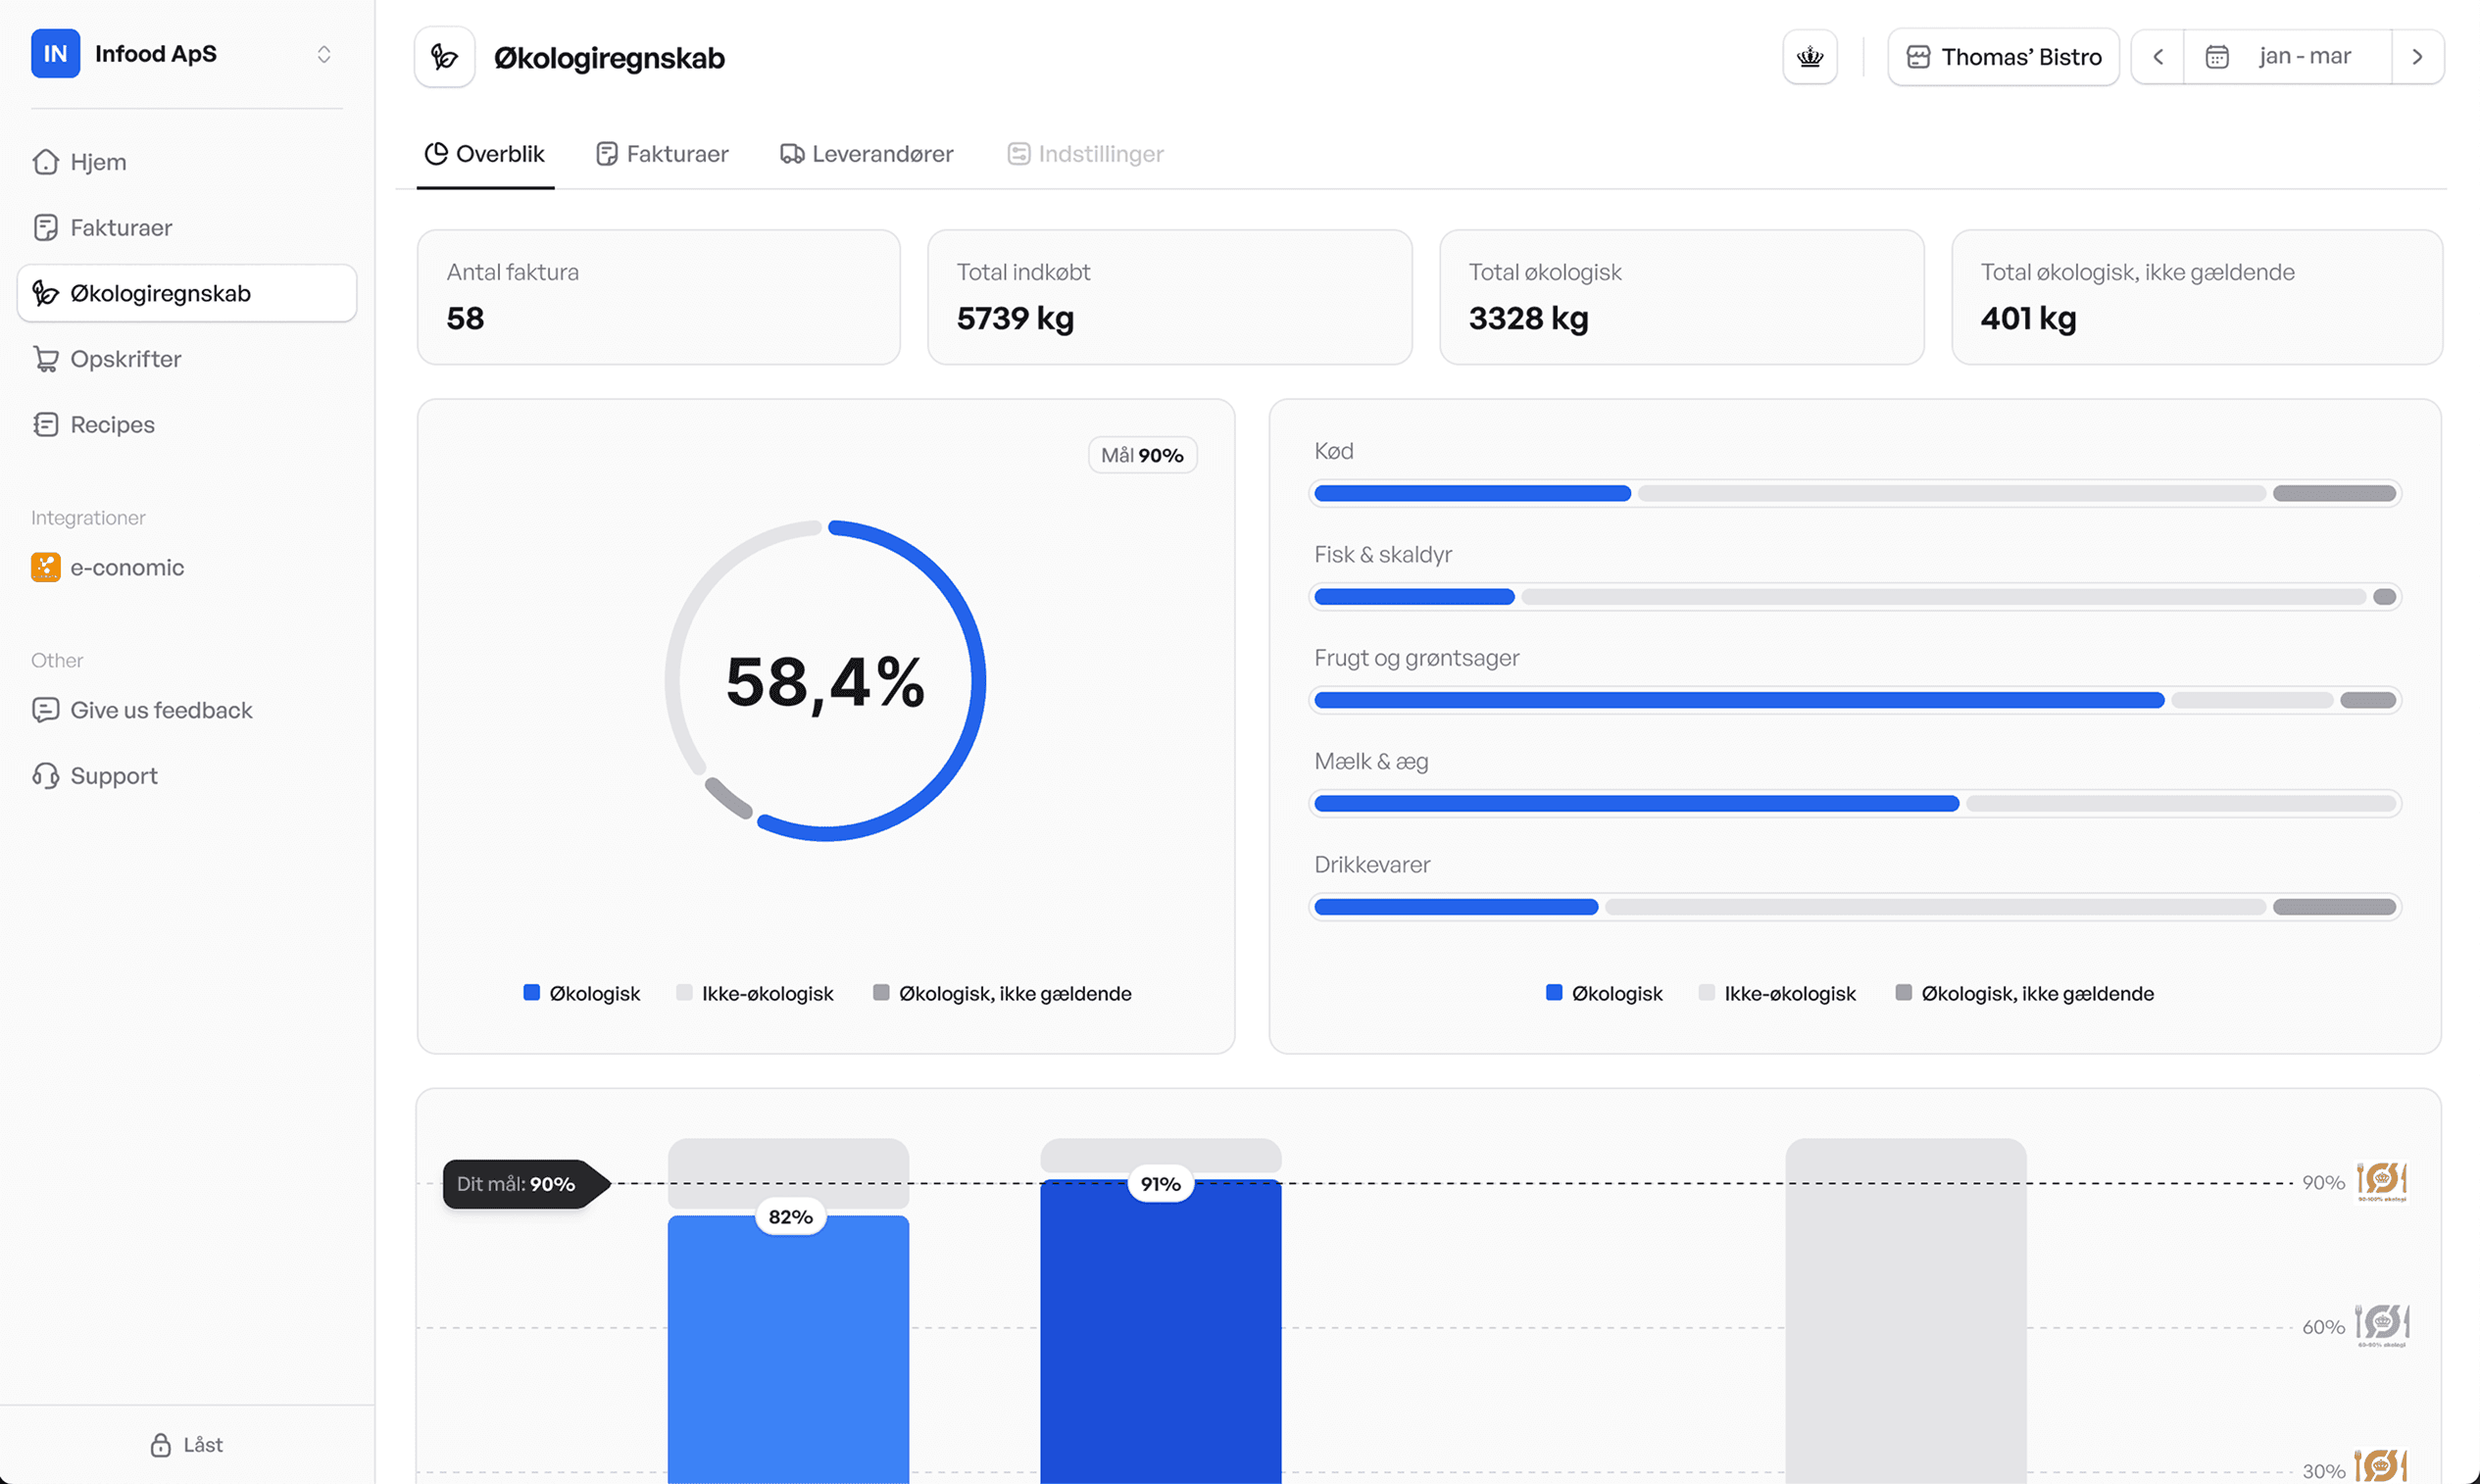Click the Kød progress bar
This screenshot has height=1484, width=2480.
click(x=1855, y=493)
